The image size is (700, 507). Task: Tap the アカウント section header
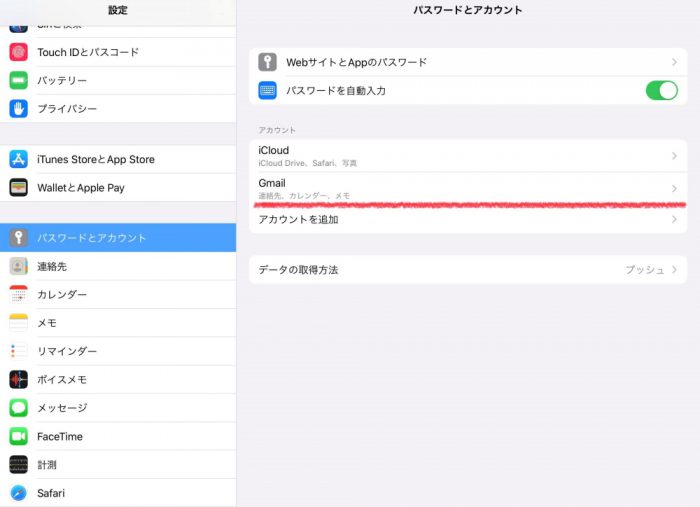(277, 130)
